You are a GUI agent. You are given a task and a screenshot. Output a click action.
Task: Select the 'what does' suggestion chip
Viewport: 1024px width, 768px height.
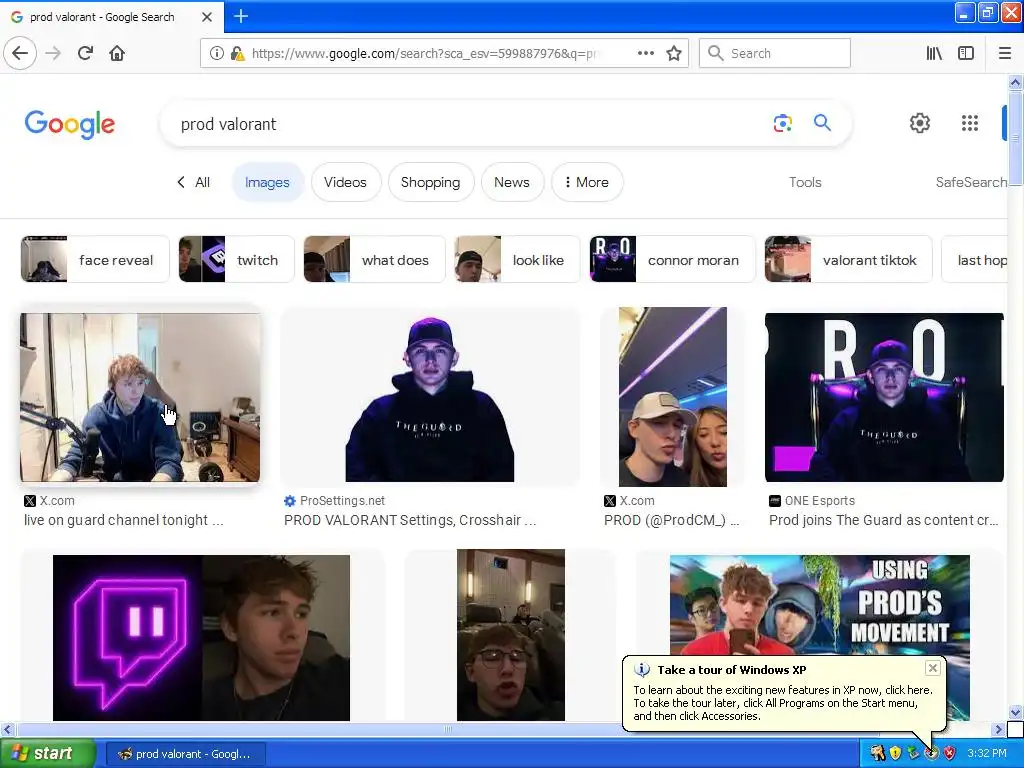pos(374,259)
